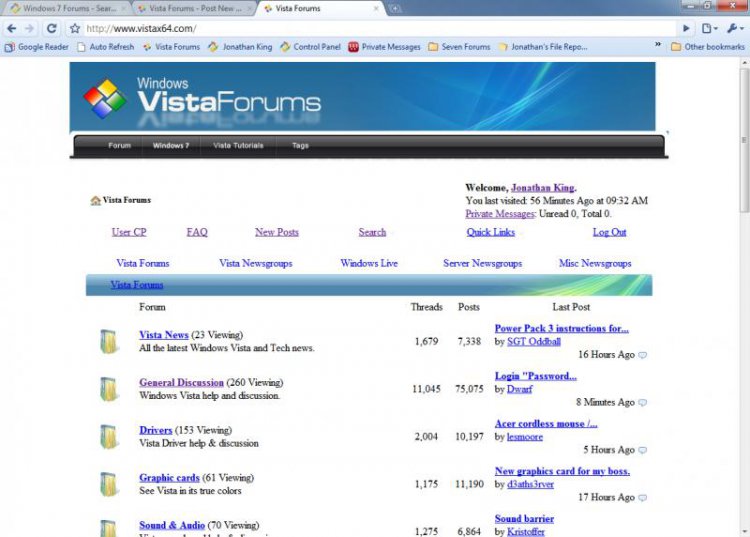Viewport: 750px width, 537px height.
Task: Click the vertical scrollbar thumb
Action: 744,140
